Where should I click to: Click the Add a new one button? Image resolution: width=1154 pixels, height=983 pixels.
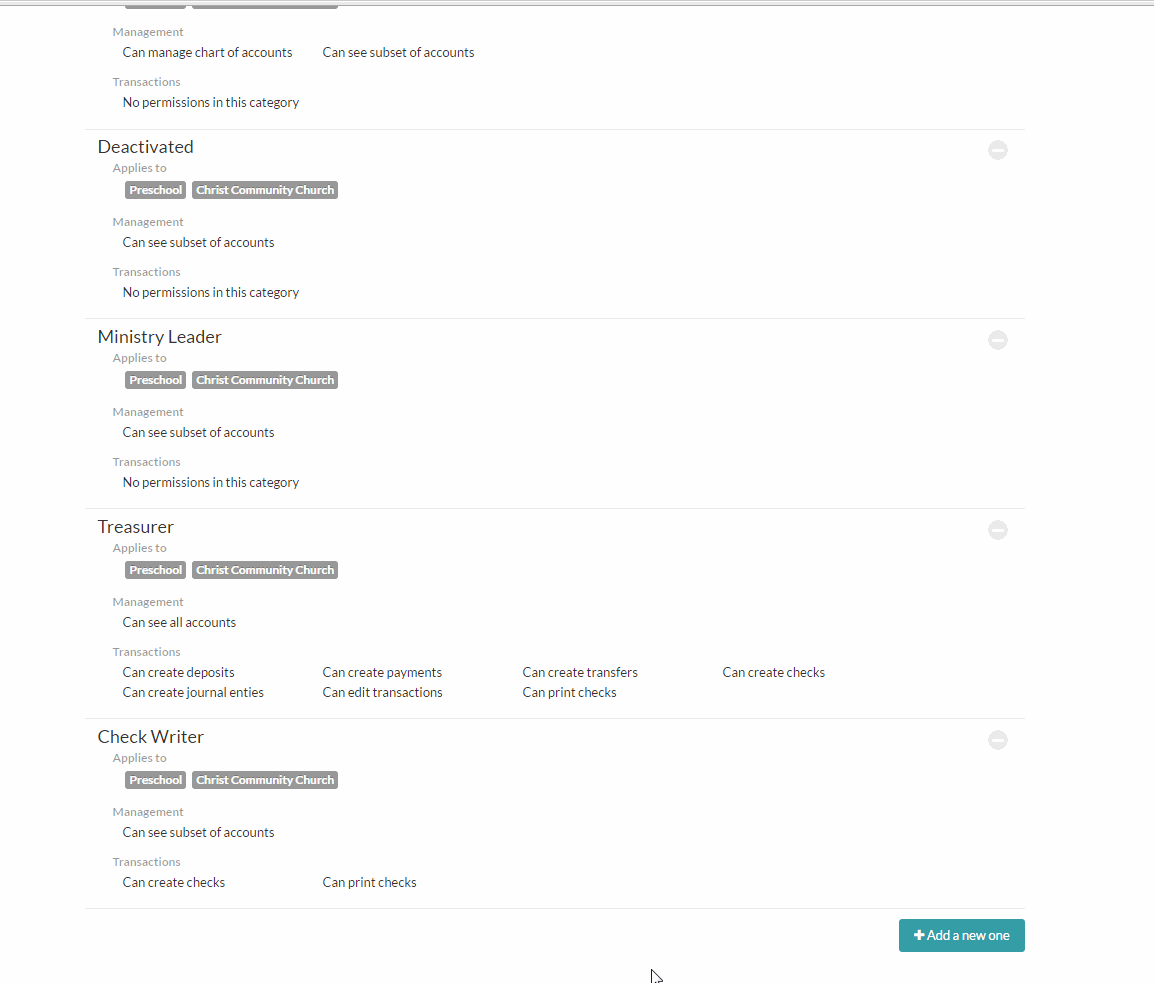961,935
